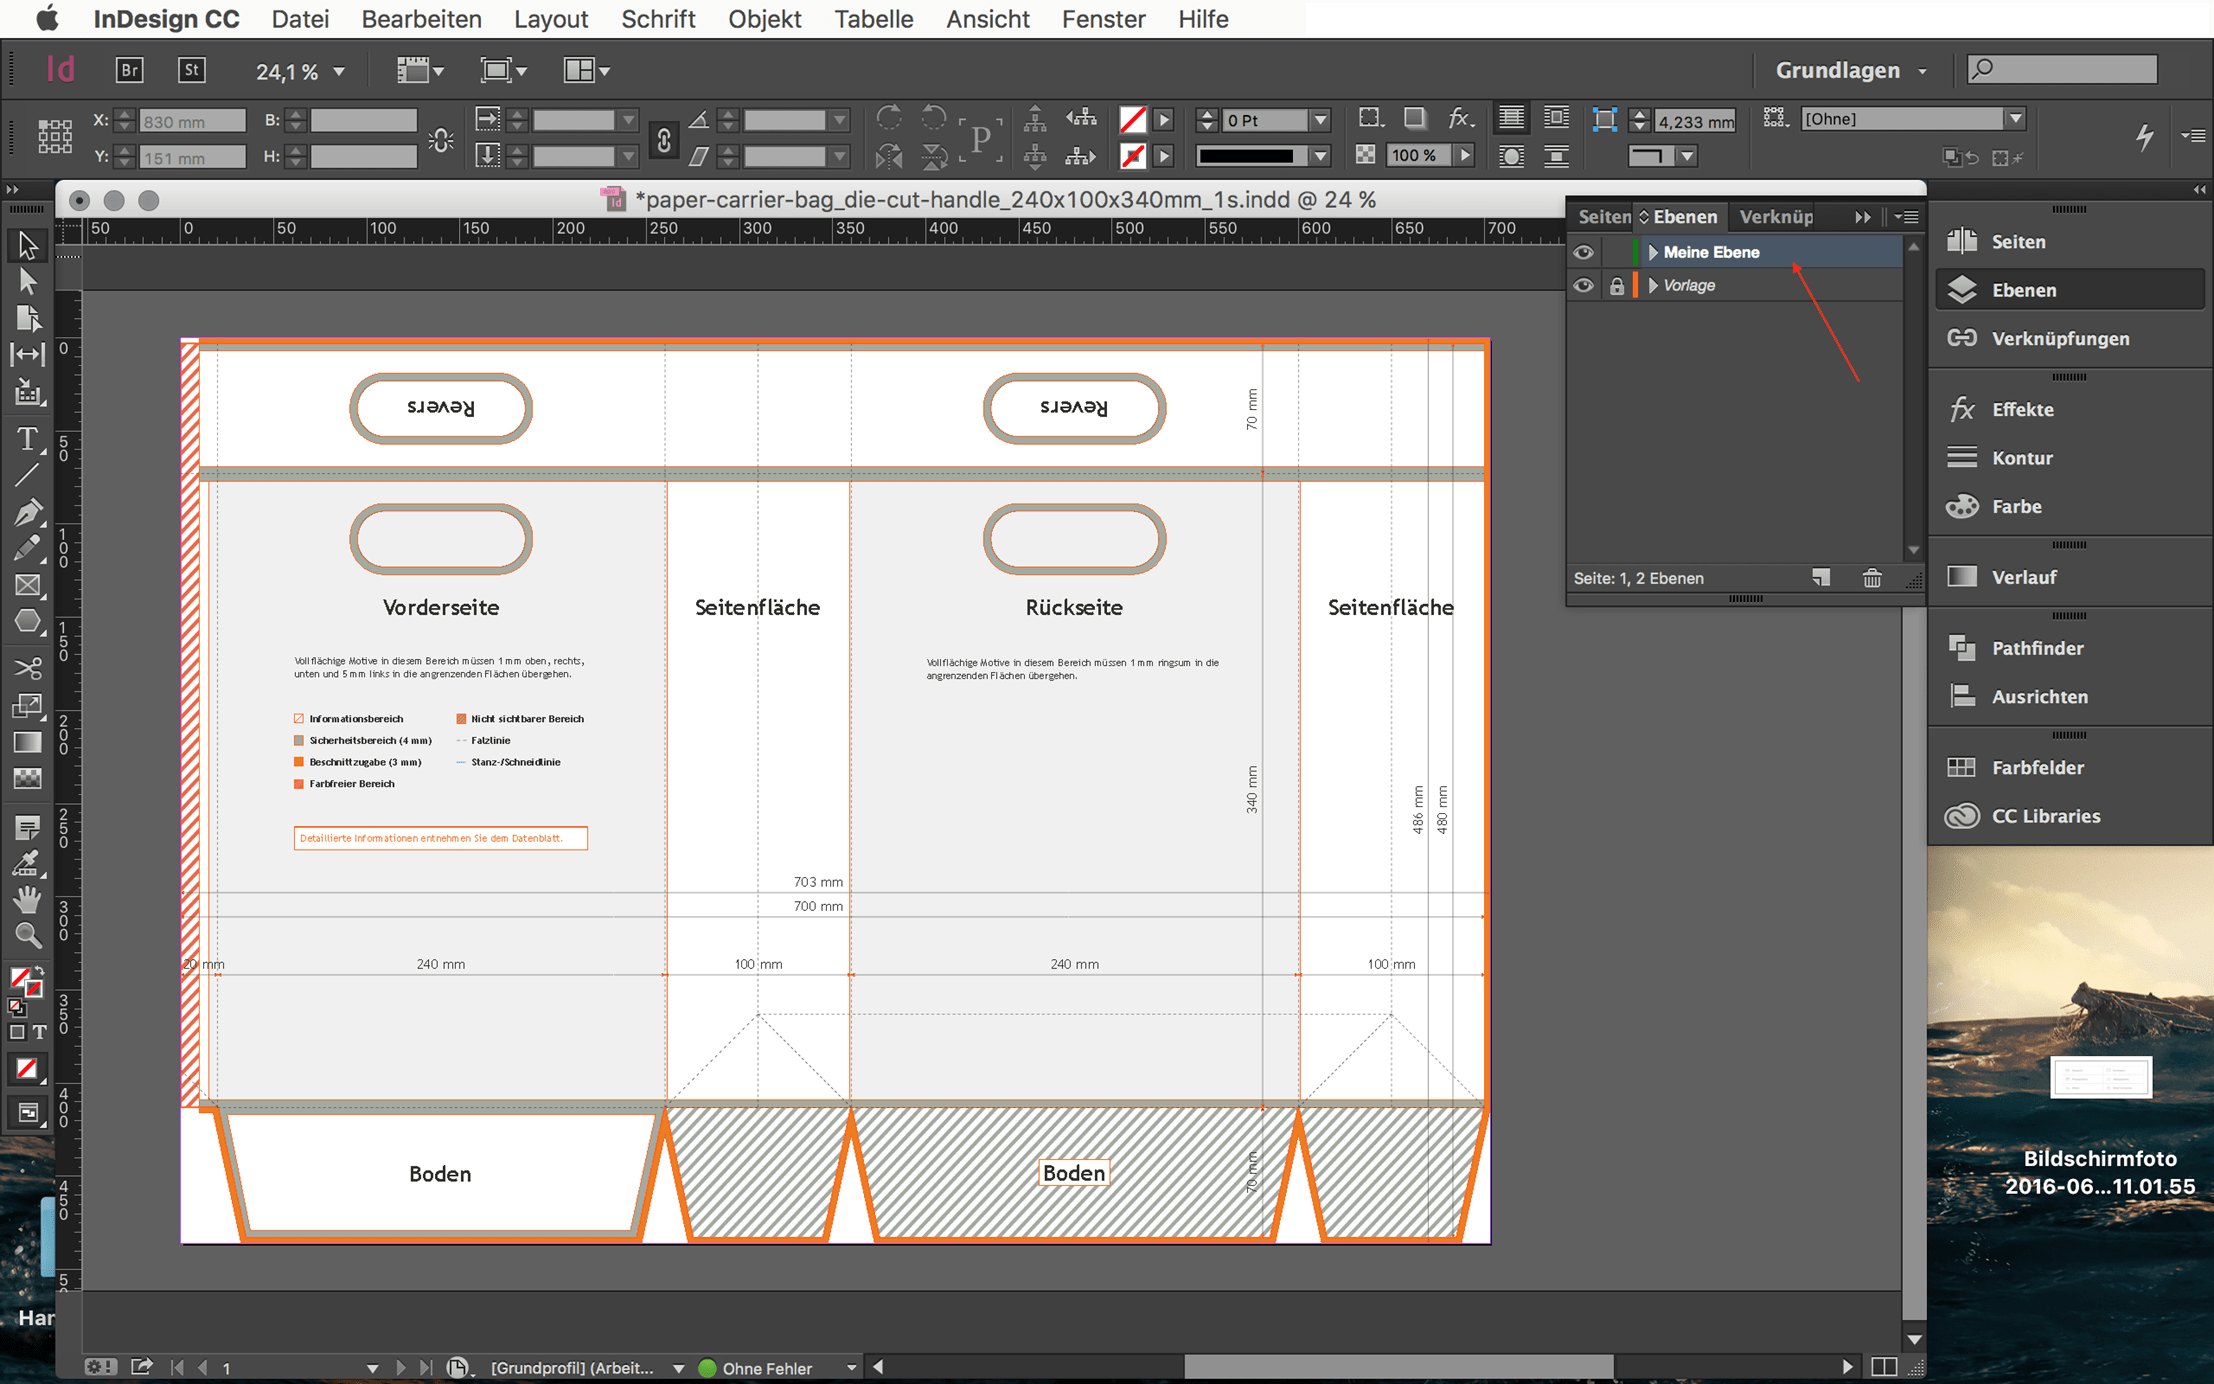Pick the Scissors tool
Screen dimensions: 2214x1384
27,667
